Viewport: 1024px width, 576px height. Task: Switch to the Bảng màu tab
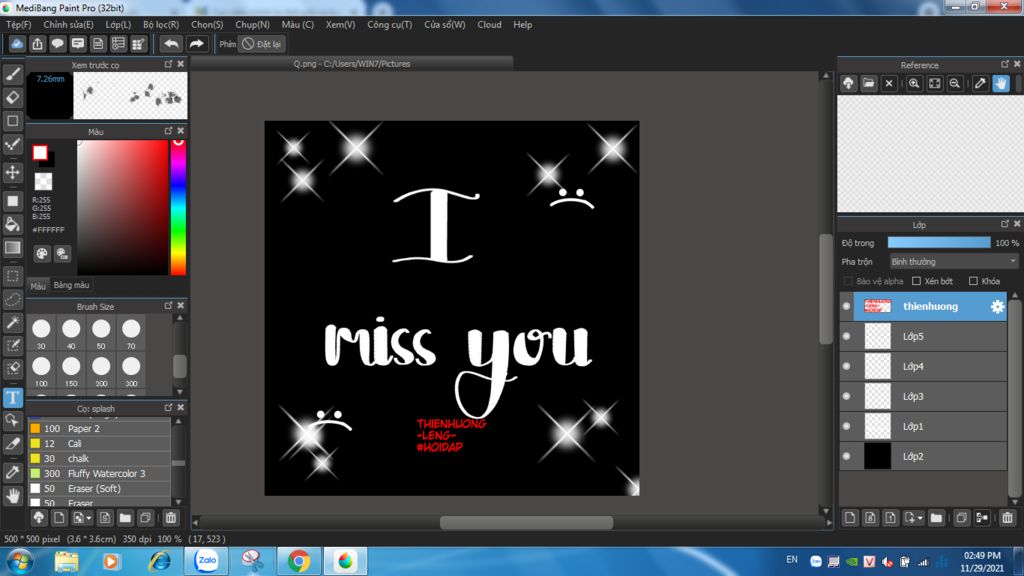coord(71,285)
